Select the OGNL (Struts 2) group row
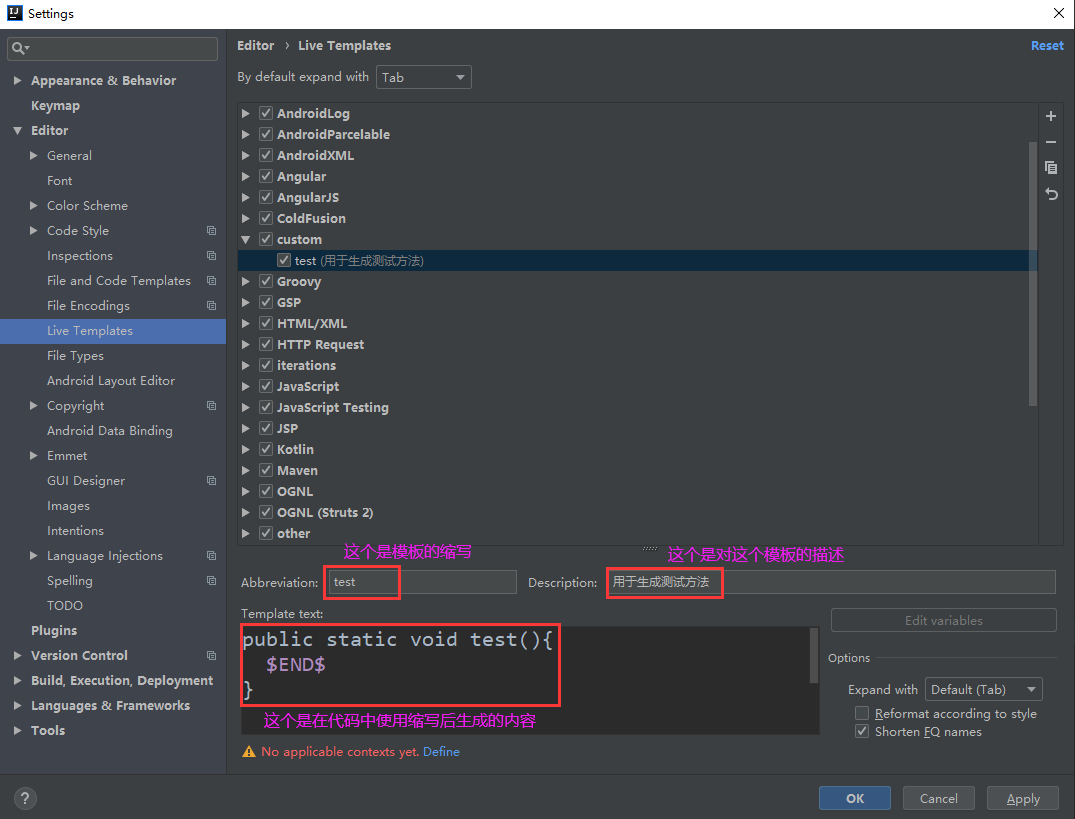Screen dimensions: 1075x819 pyautogui.click(x=638, y=513)
